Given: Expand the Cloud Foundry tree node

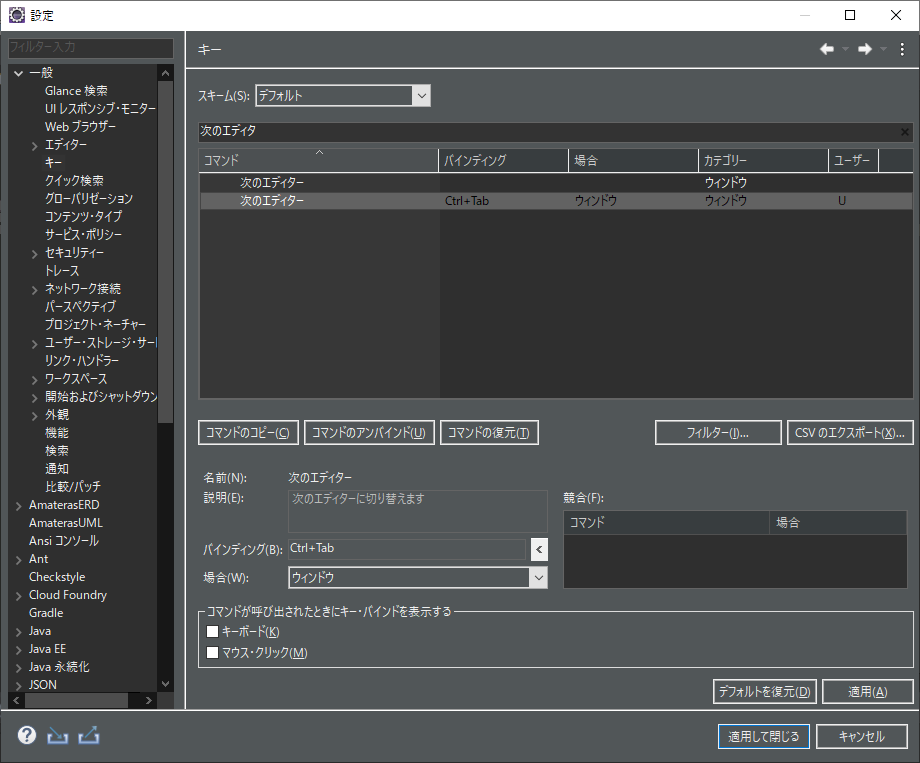Looking at the screenshot, I should 19,596.
